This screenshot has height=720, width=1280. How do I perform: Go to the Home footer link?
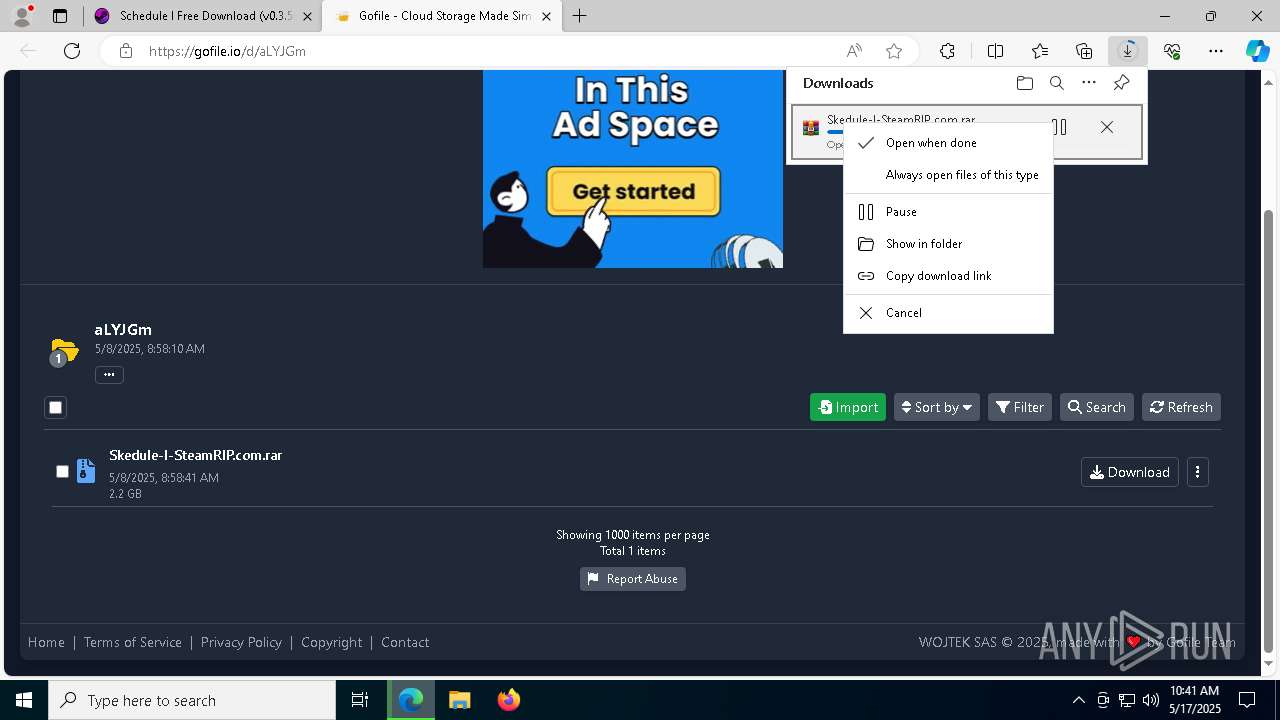pos(46,642)
